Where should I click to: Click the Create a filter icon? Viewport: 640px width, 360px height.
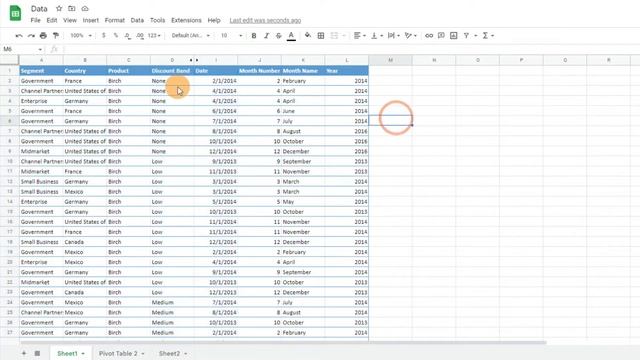pos(466,36)
